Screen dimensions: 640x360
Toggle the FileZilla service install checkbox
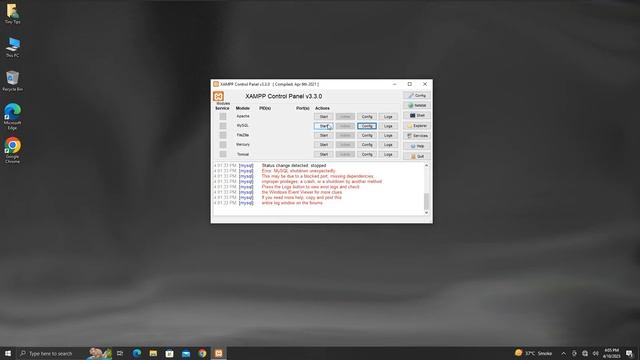pos(223,135)
